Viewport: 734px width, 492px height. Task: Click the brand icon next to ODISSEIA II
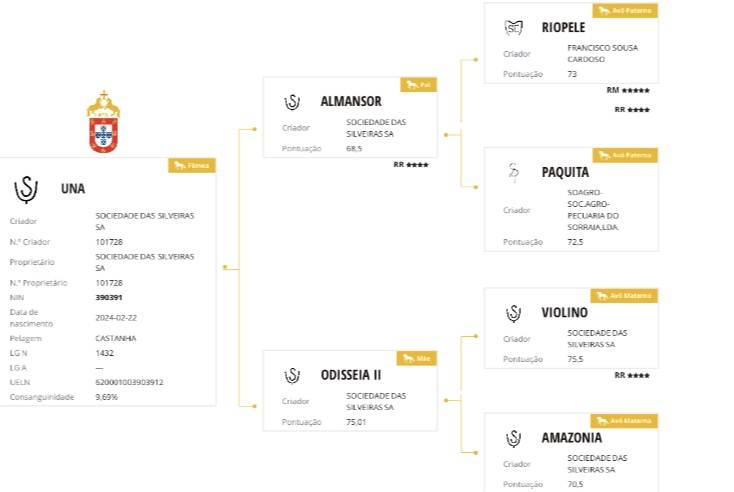[x=292, y=375]
